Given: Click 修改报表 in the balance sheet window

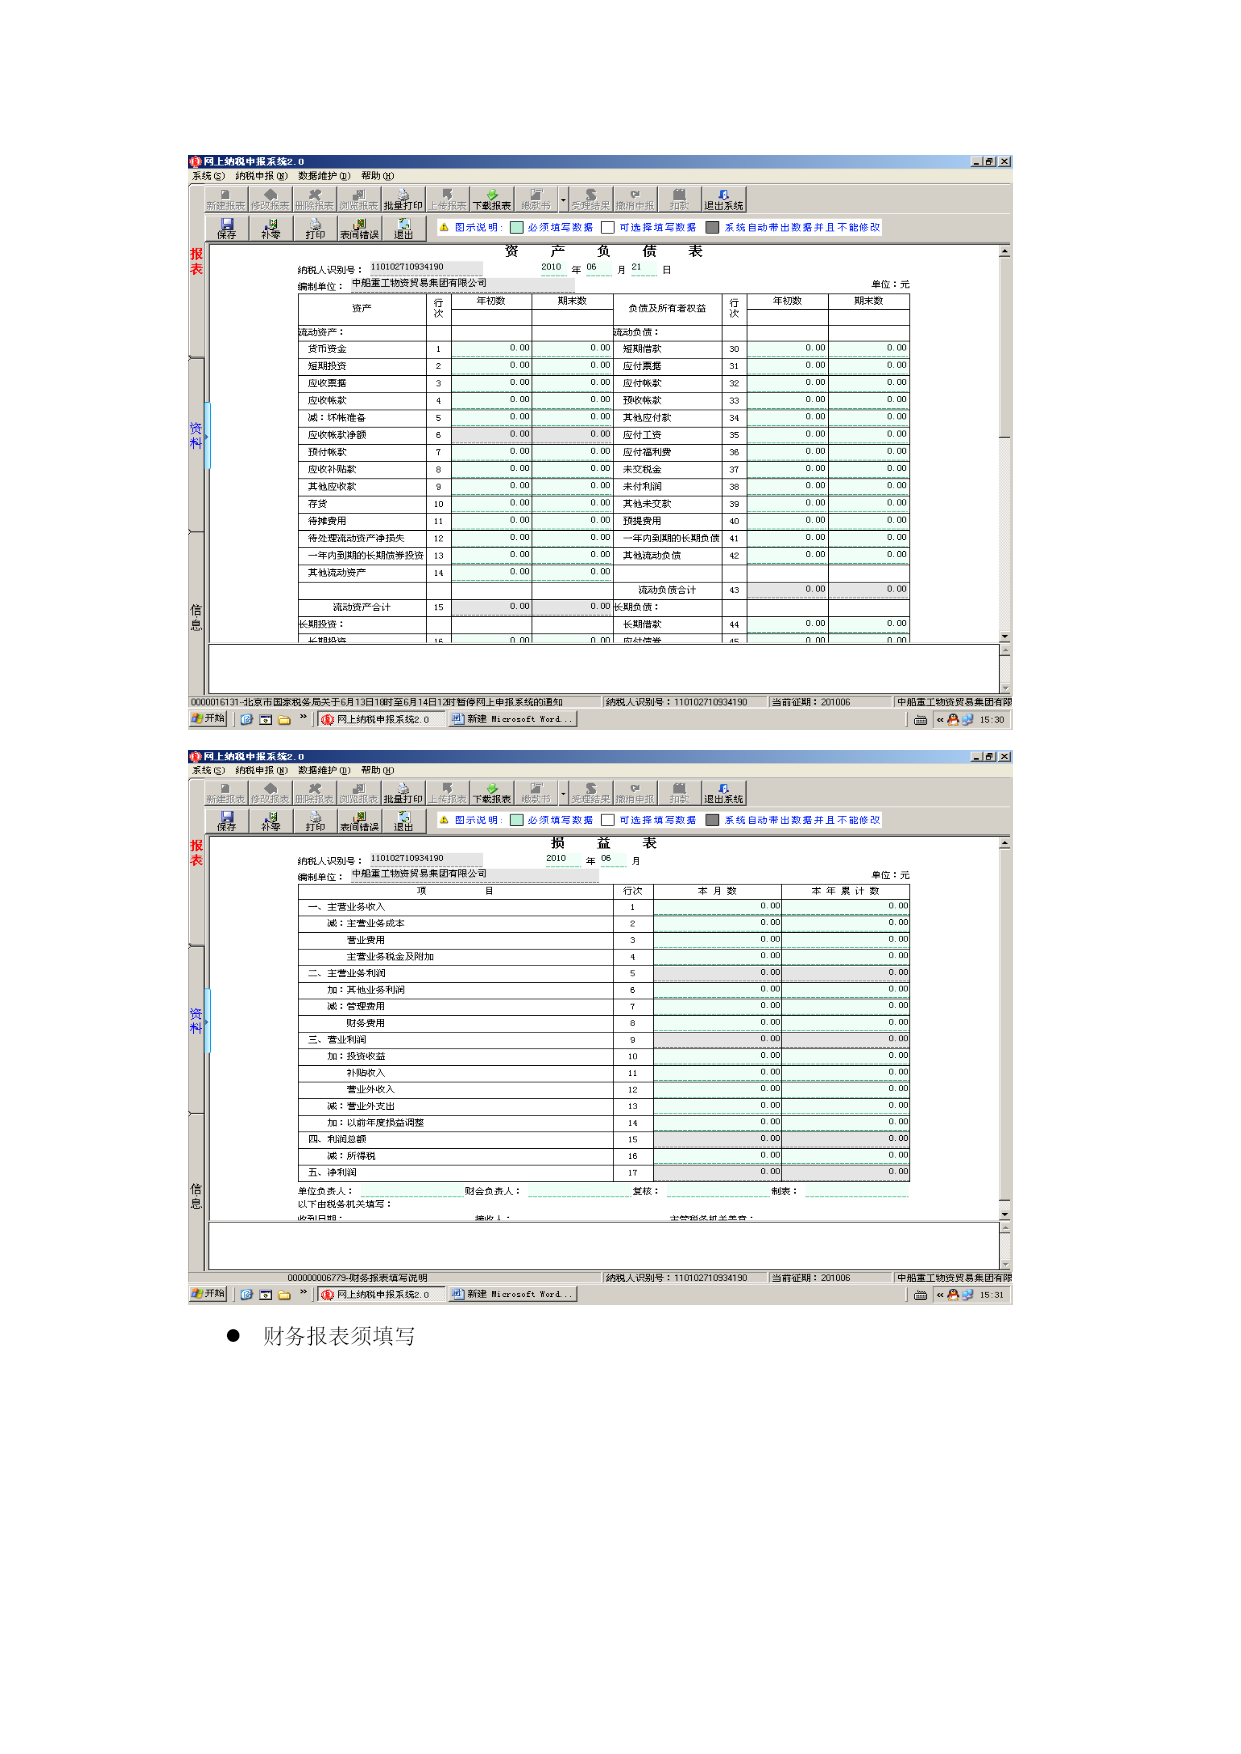Looking at the screenshot, I should (269, 199).
